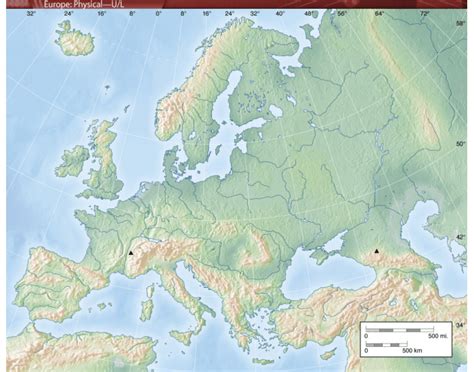The height and width of the screenshot is (372, 474).
Task: Click the 40° longitude label
Action: pyautogui.click(x=280, y=14)
